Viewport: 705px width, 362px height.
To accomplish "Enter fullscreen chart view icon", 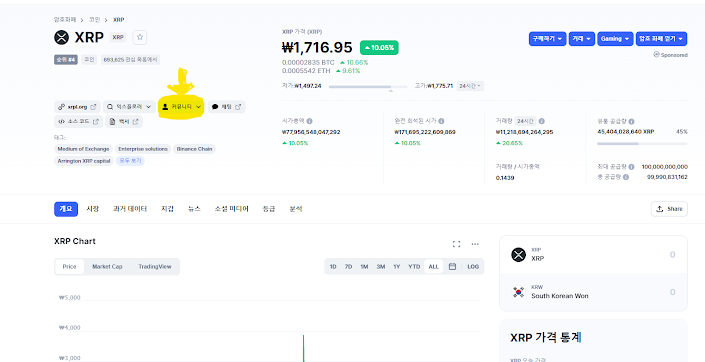I will (x=456, y=244).
